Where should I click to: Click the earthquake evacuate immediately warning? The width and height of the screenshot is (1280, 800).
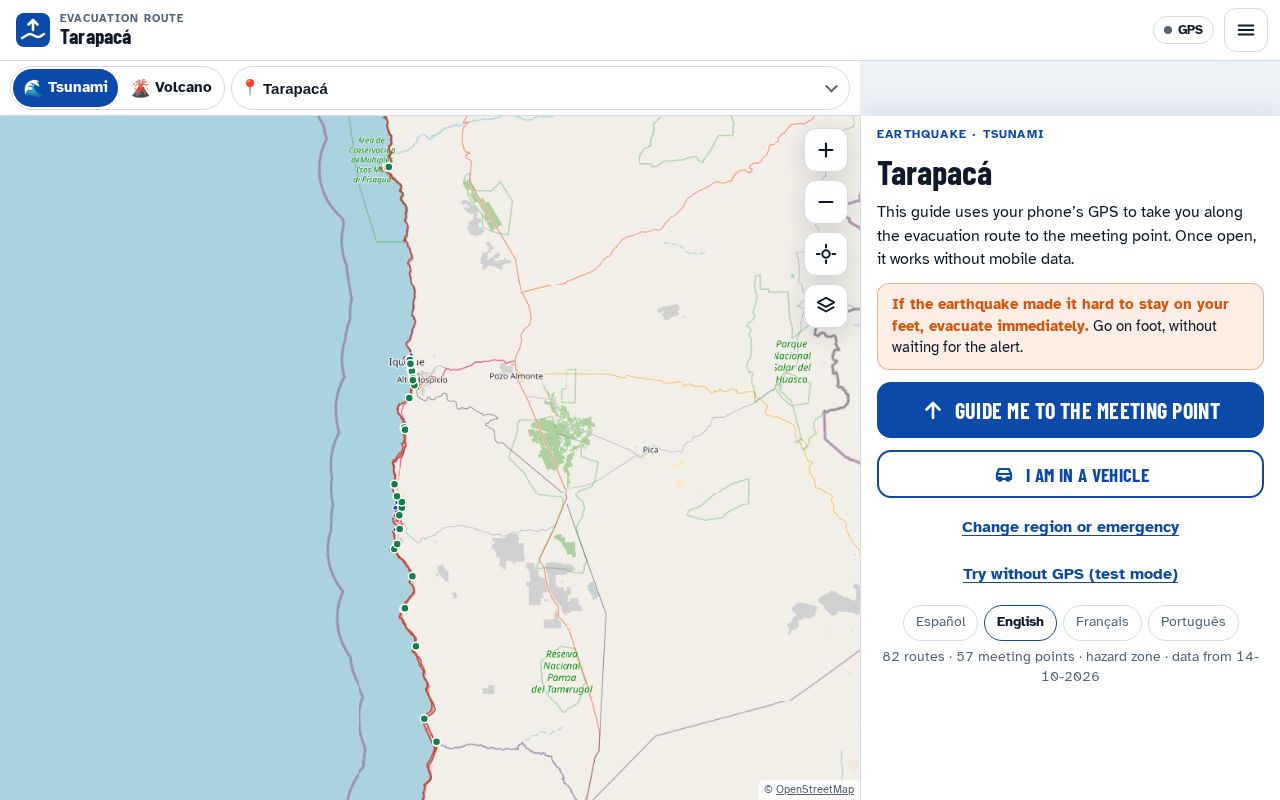click(x=1070, y=326)
